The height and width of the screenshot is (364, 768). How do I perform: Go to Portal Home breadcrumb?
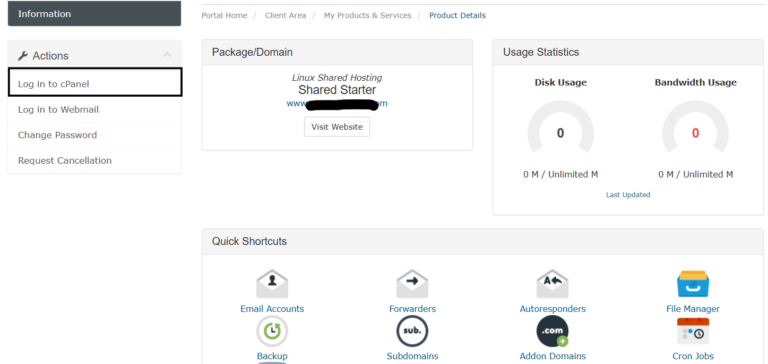(224, 16)
